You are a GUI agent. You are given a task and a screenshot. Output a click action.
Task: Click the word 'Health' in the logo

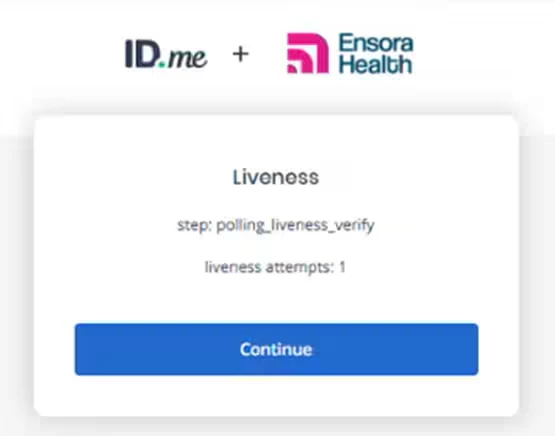pos(376,64)
